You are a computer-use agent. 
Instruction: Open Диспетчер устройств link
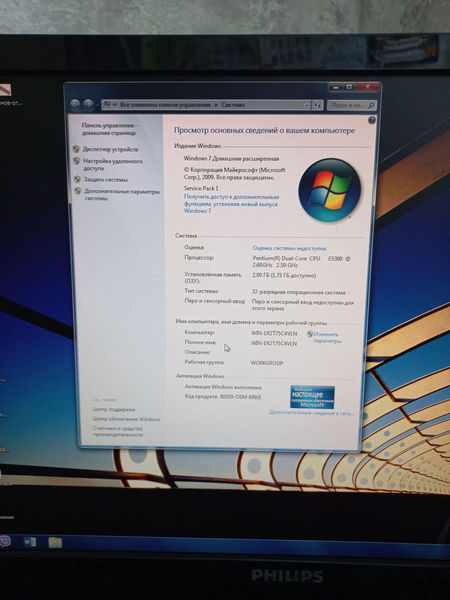pos(111,149)
